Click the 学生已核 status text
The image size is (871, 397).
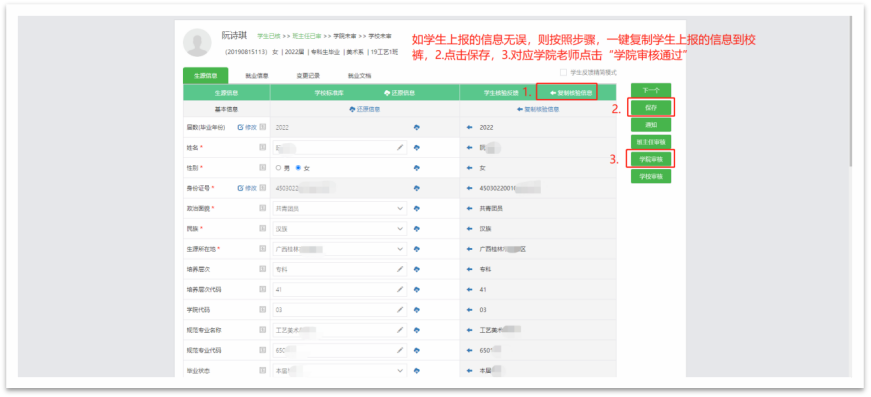(x=269, y=36)
